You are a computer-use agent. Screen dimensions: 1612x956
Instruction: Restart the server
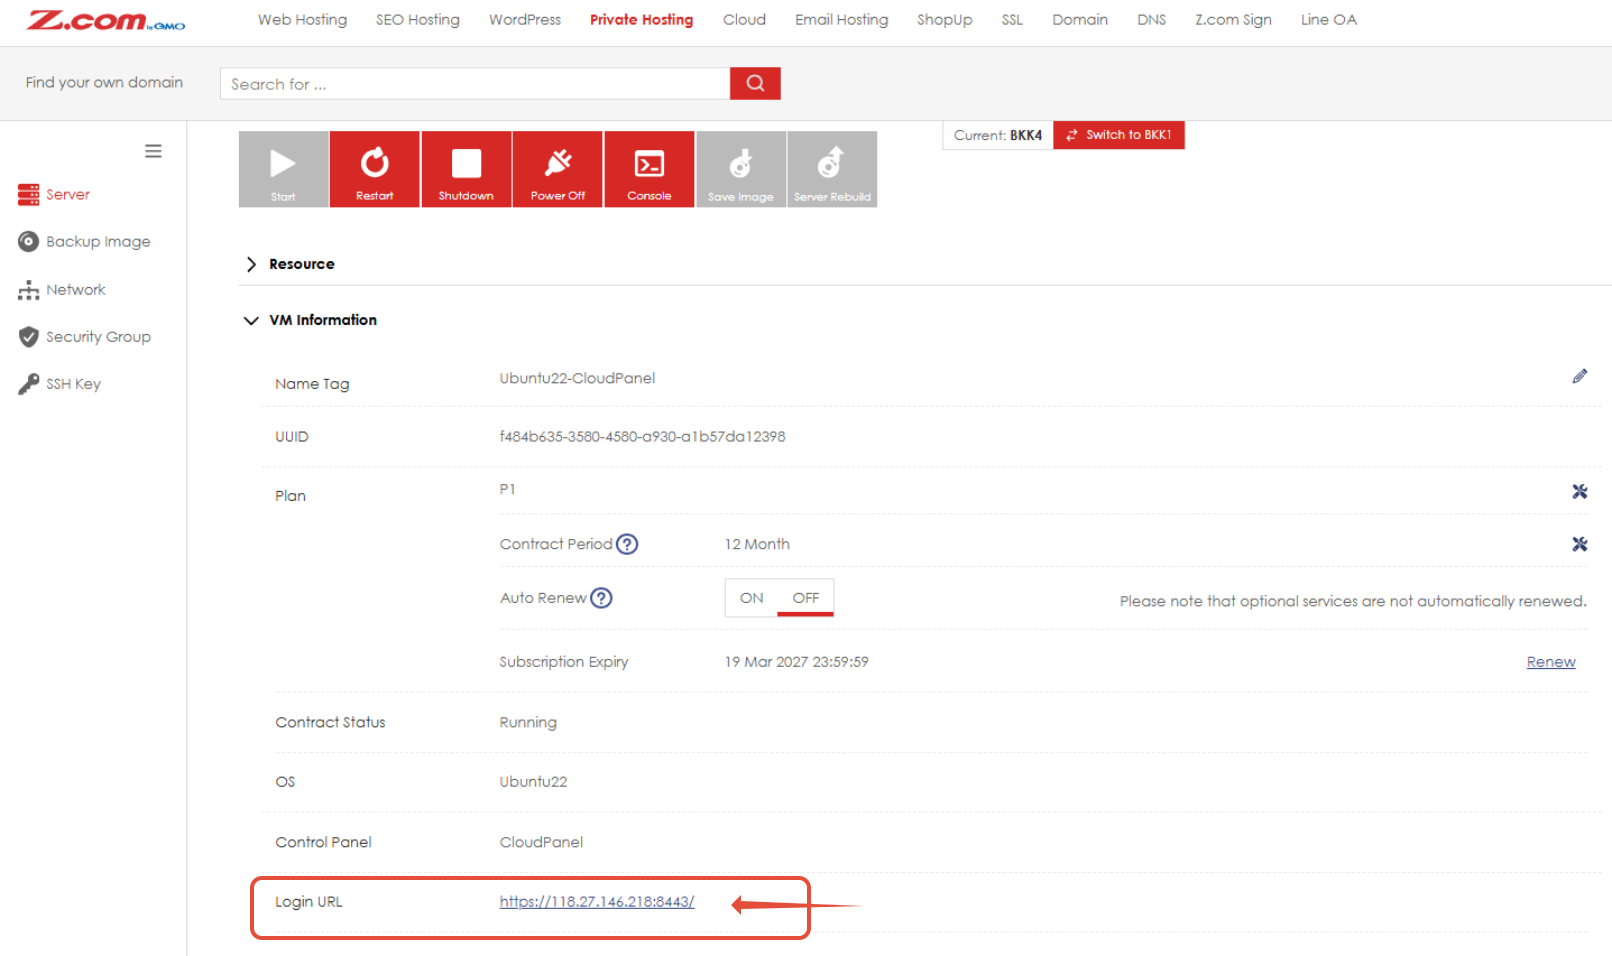[375, 169]
